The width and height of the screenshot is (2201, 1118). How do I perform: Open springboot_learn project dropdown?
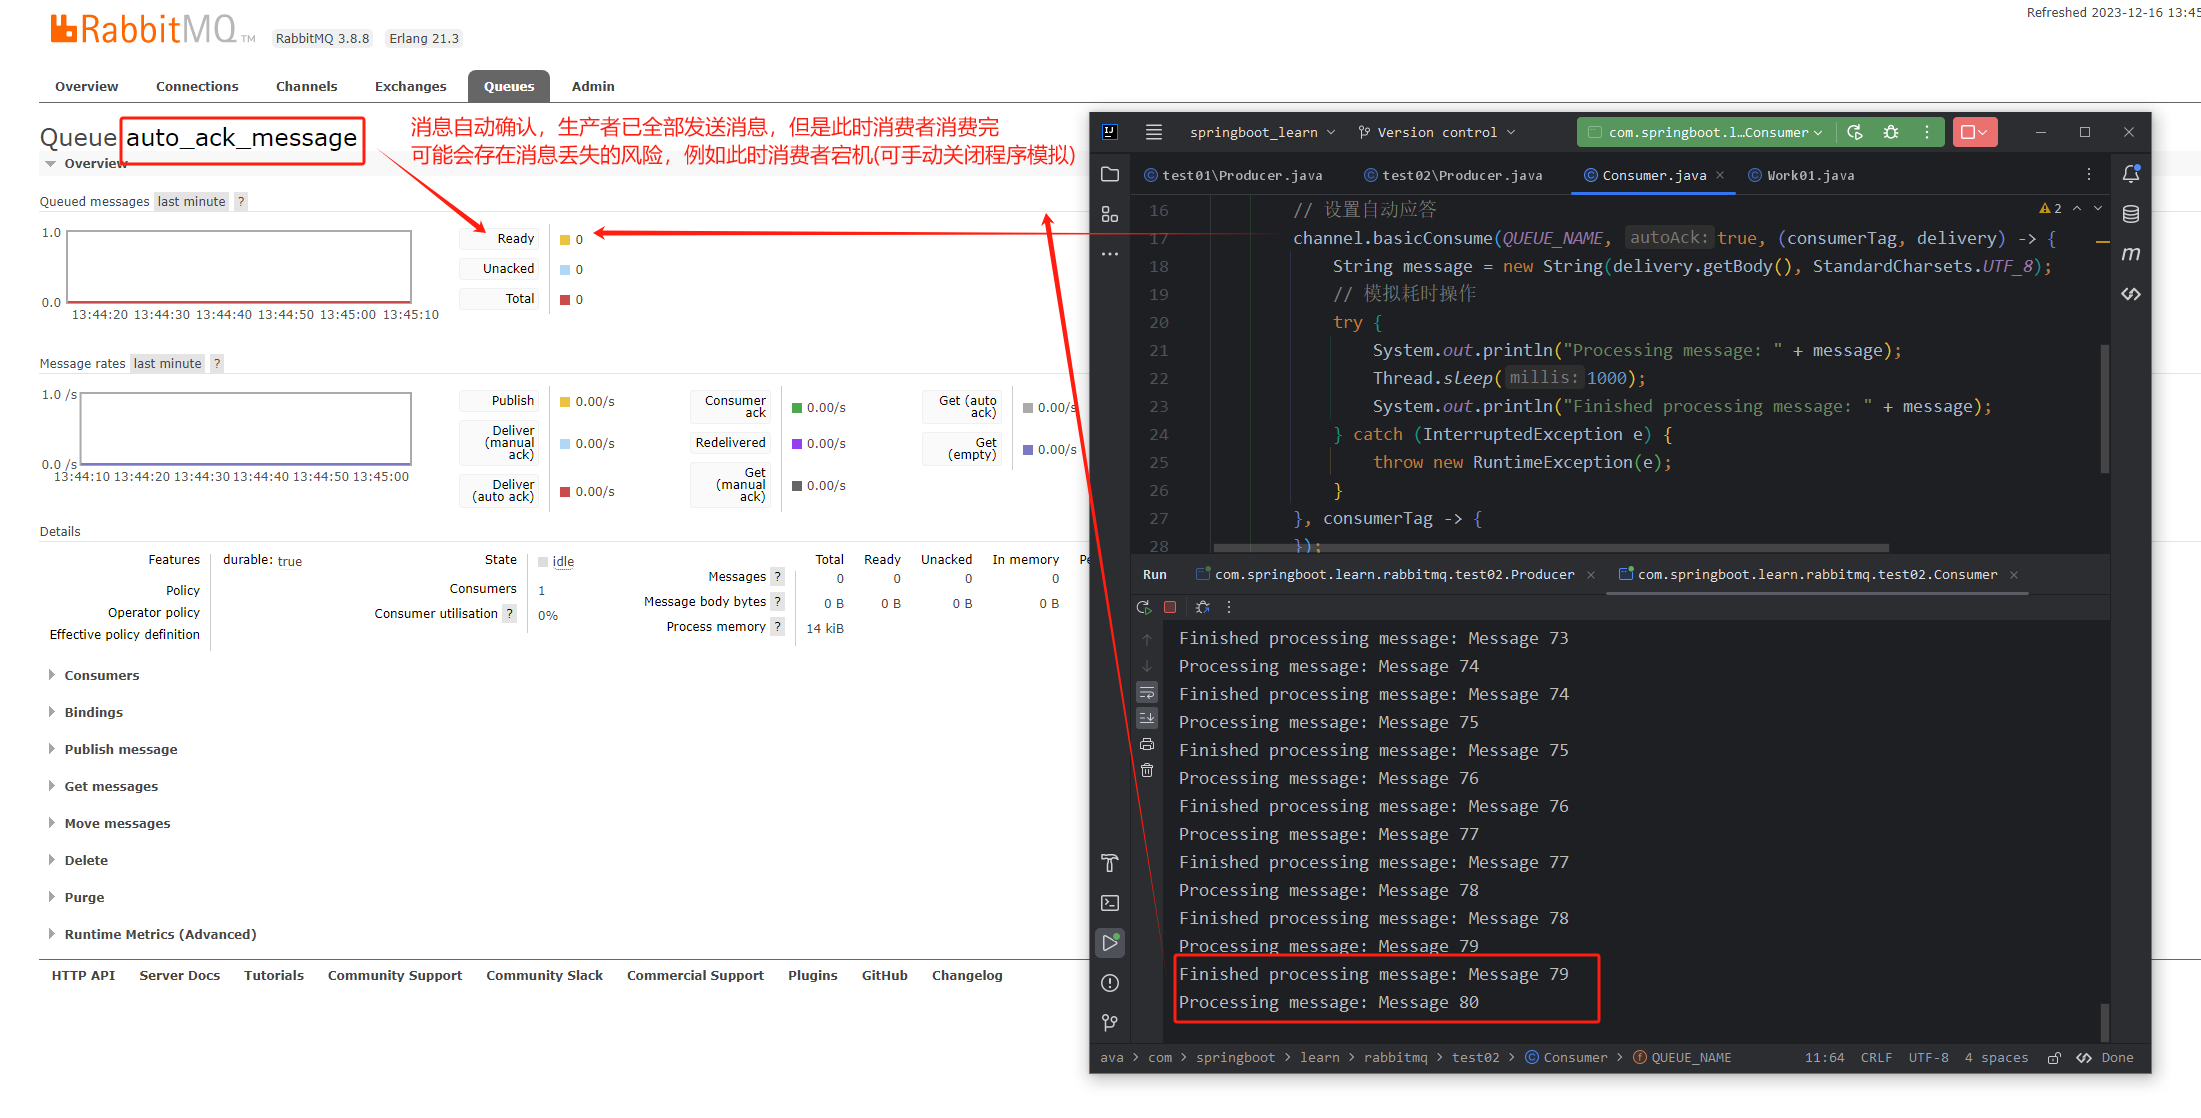coord(1262,132)
